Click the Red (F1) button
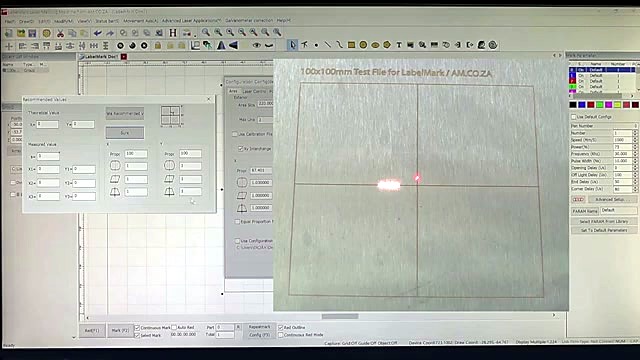Screen dimensions: 640x360 click(92, 331)
